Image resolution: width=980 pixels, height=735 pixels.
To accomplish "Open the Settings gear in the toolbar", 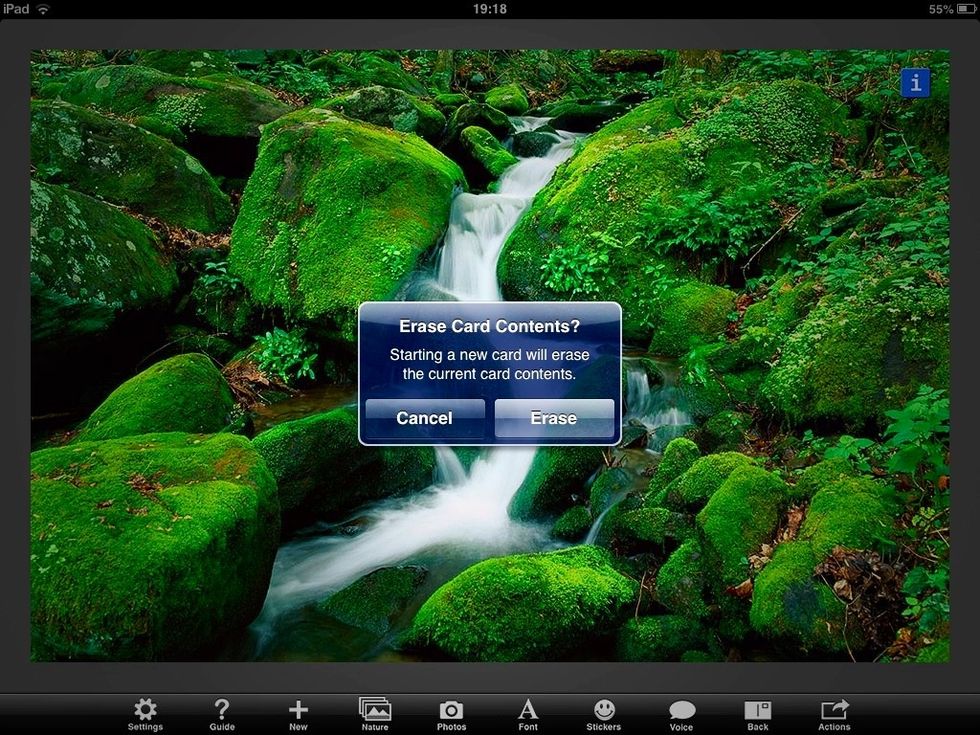I will click(145, 714).
